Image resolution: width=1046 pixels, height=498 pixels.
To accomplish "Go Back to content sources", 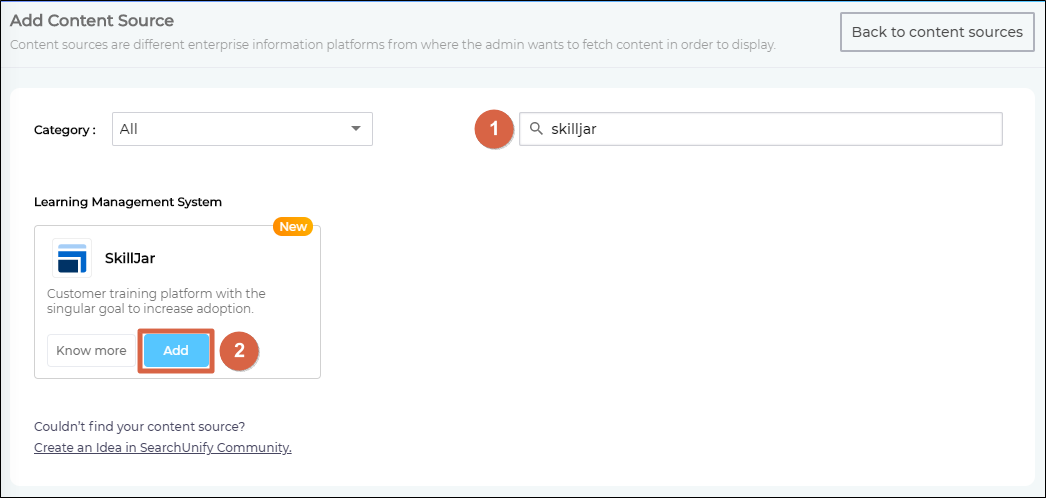I will coord(936,32).
